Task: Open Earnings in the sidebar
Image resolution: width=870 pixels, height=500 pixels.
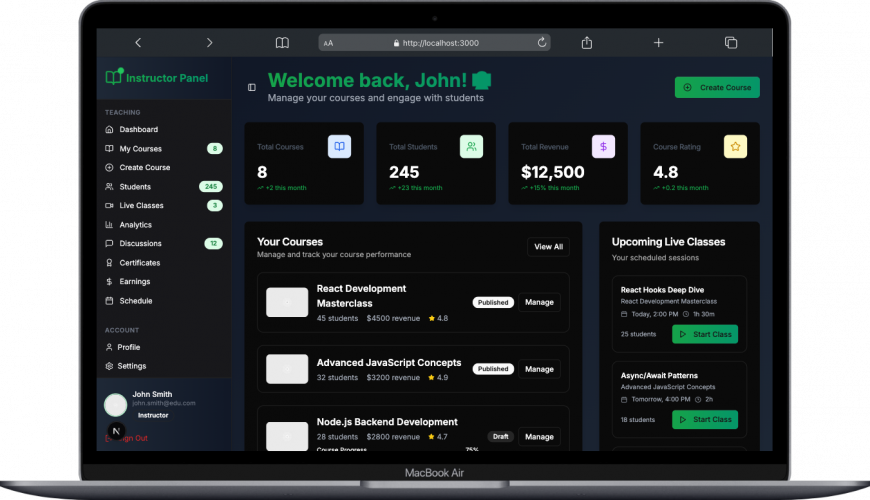Action: 164,281
